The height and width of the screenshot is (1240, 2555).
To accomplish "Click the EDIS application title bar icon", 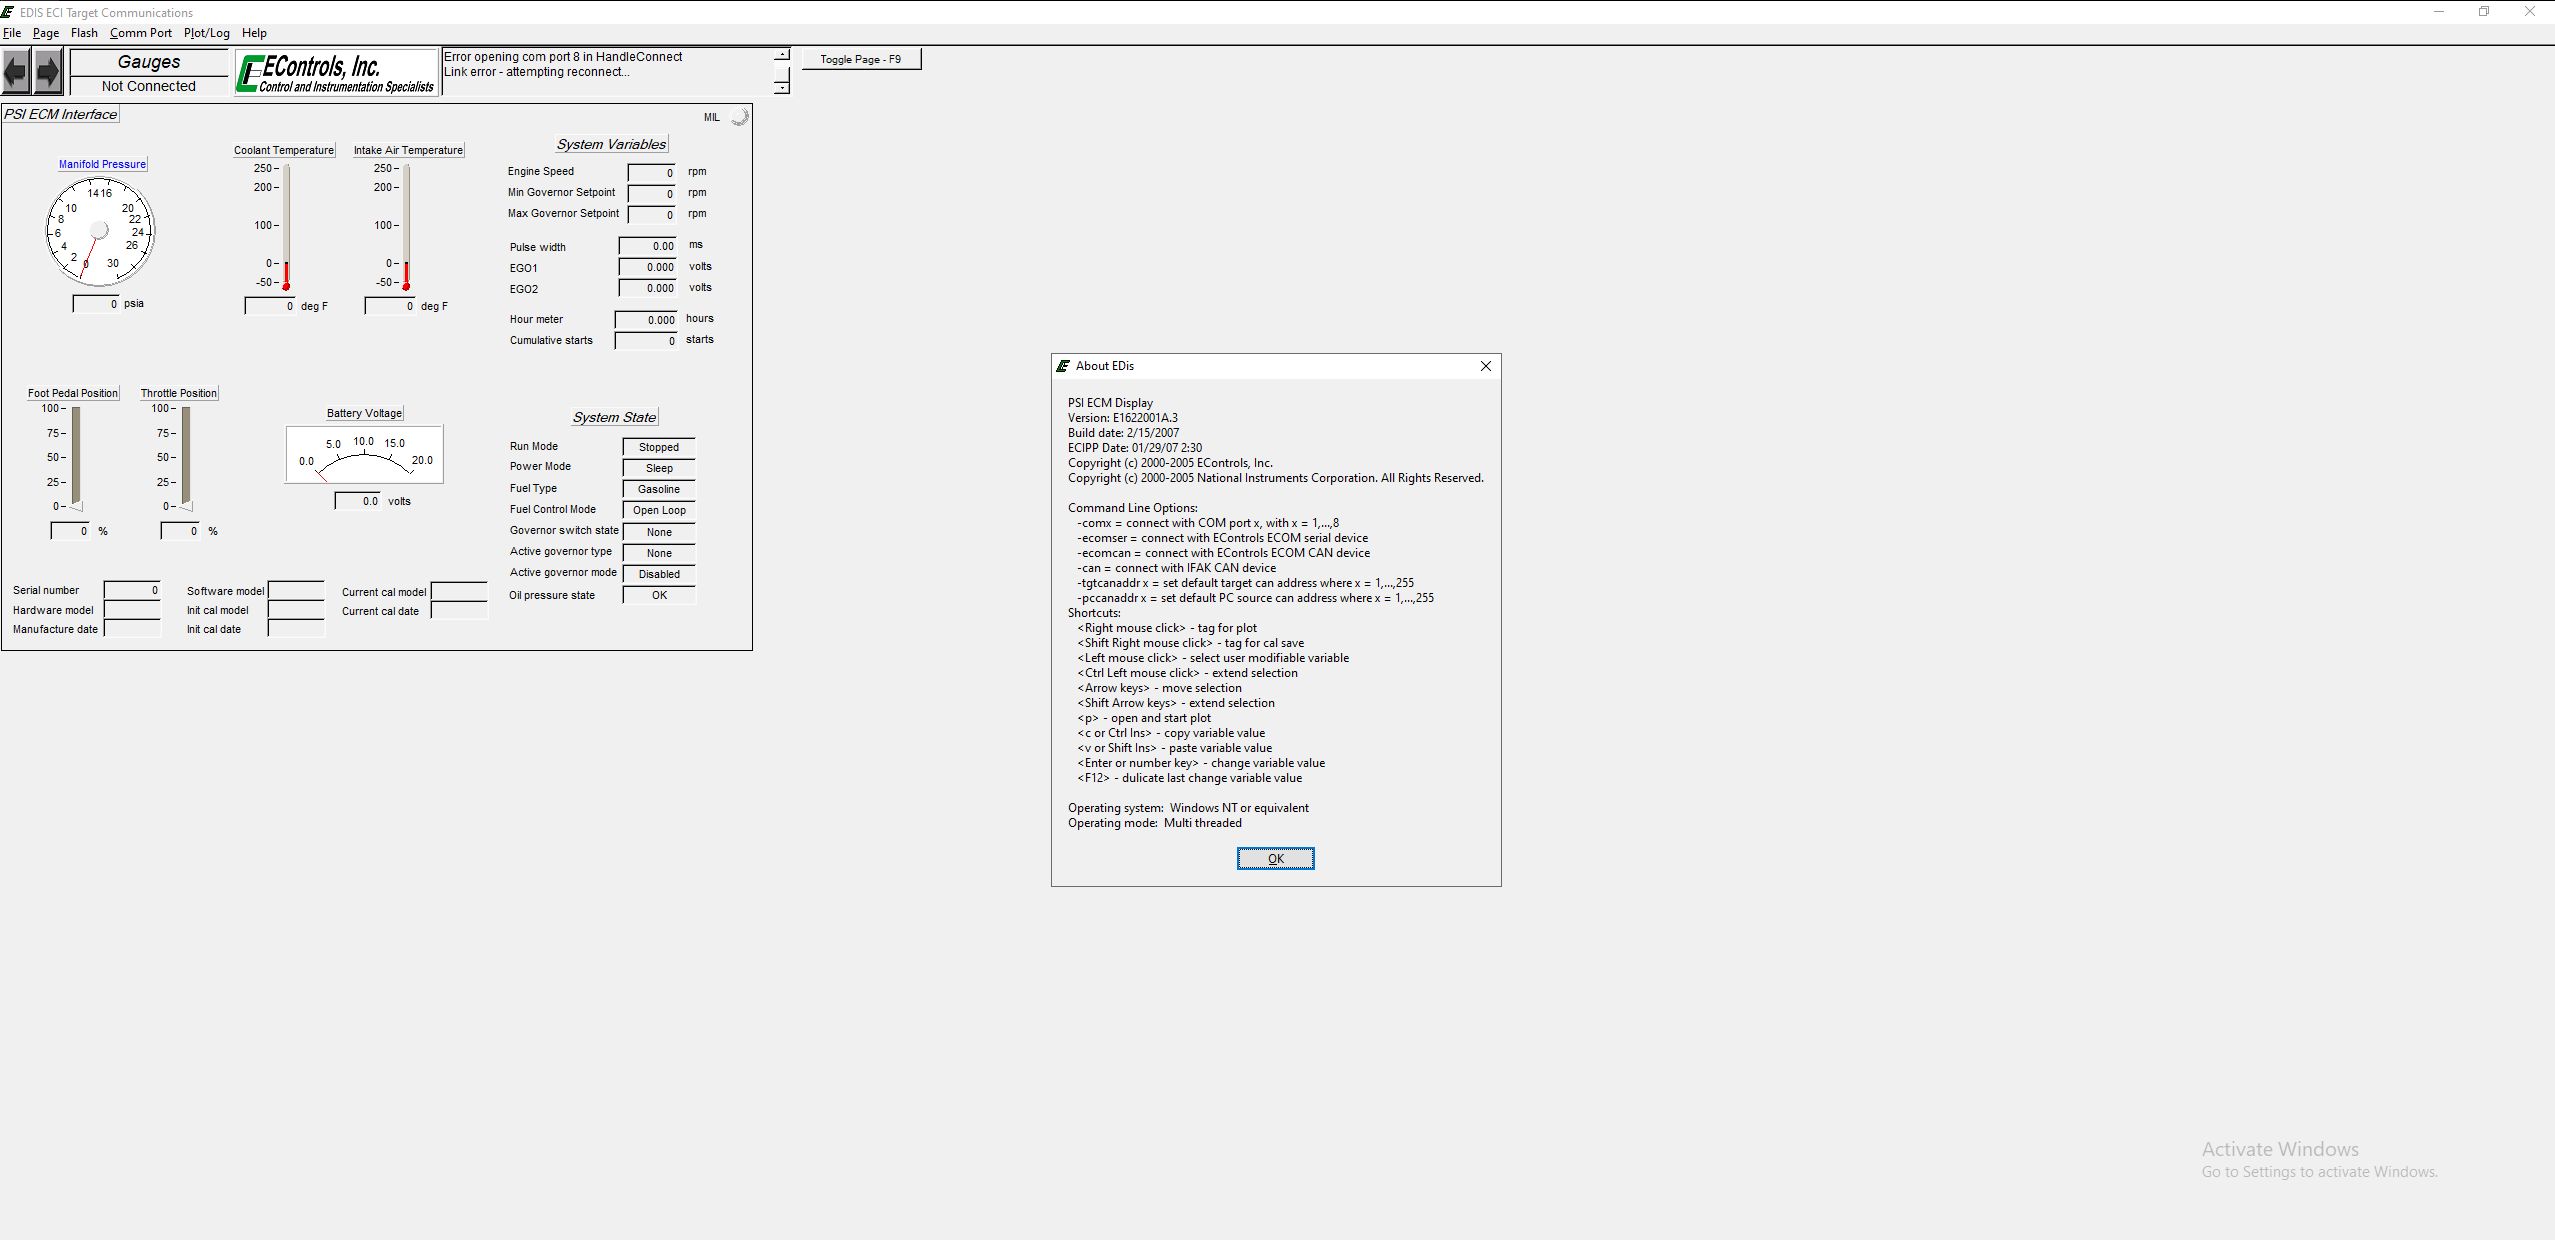I will [9, 12].
